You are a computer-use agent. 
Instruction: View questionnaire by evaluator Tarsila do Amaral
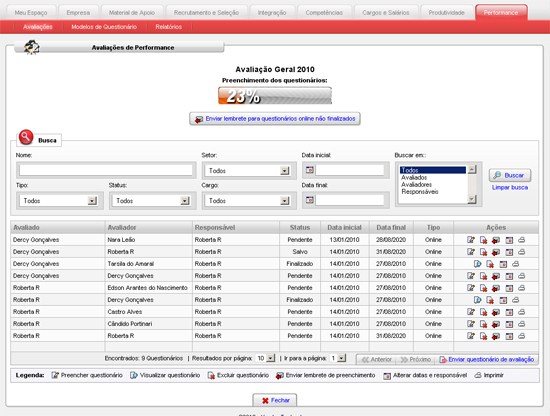[477, 264]
